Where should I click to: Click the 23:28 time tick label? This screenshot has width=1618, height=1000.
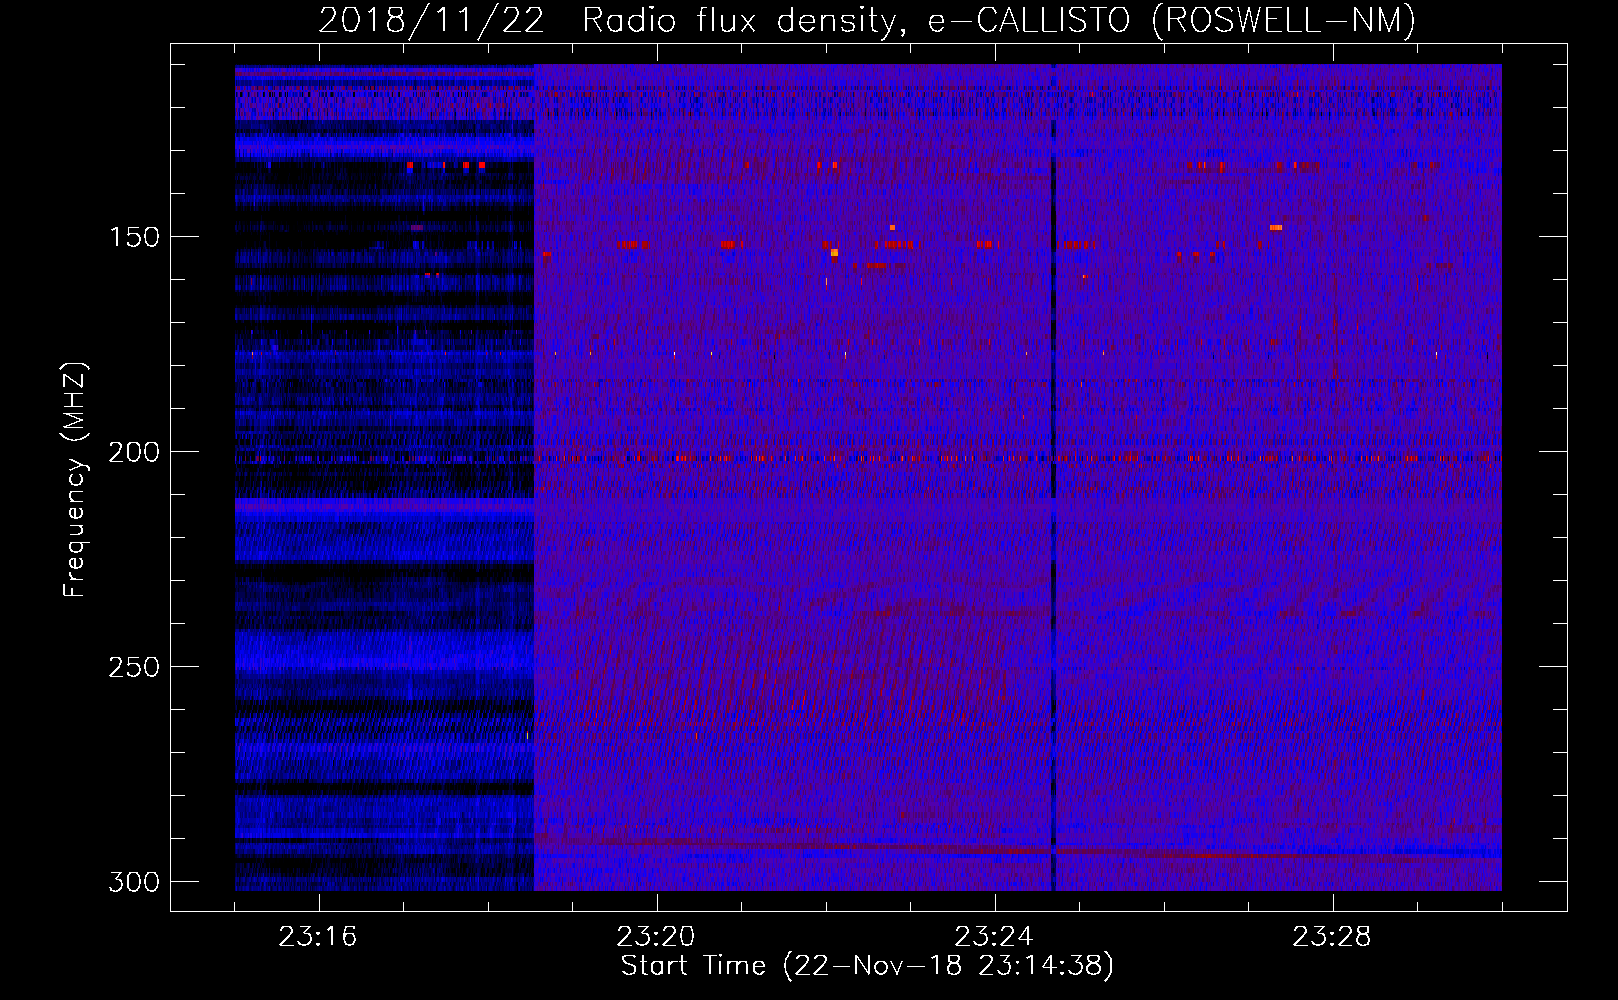tap(1332, 937)
